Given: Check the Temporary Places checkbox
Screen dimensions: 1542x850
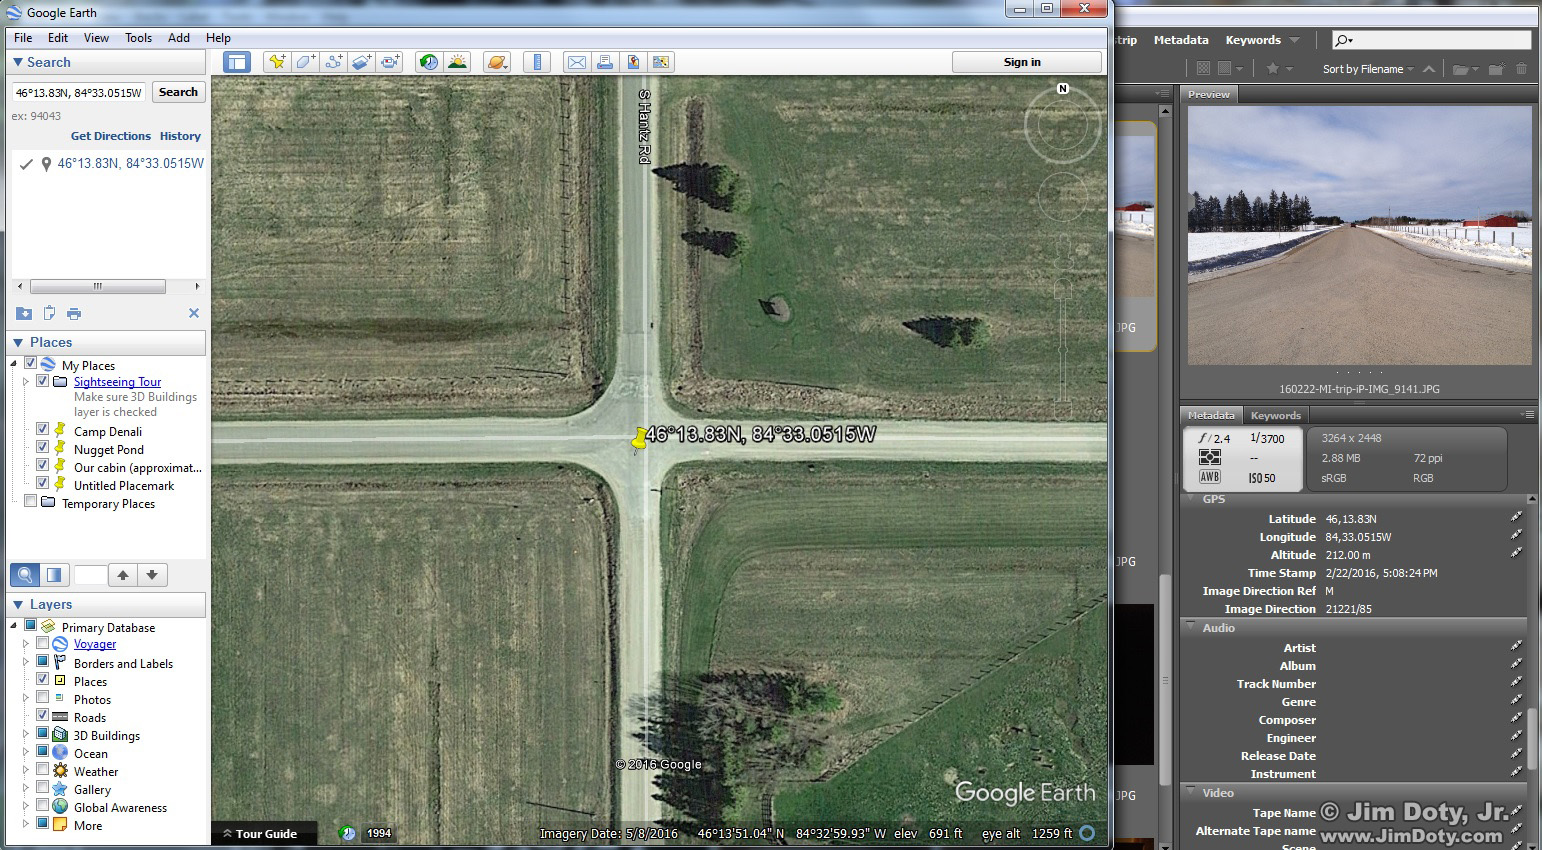Looking at the screenshot, I should [x=30, y=502].
